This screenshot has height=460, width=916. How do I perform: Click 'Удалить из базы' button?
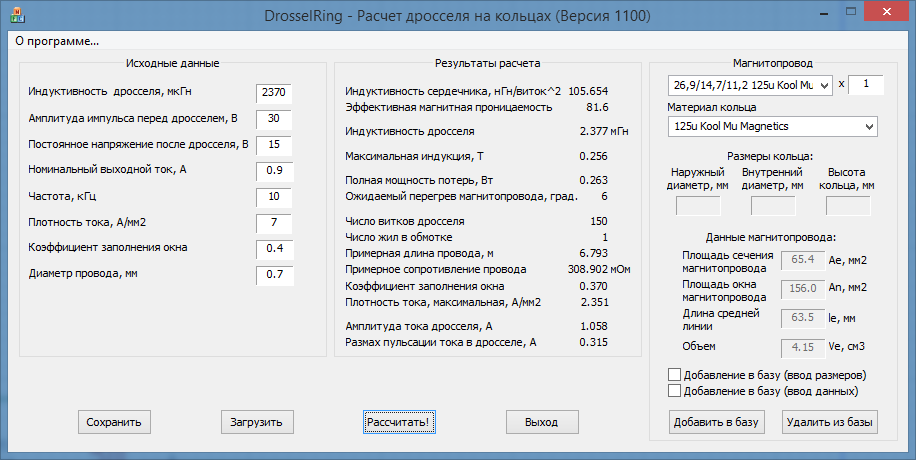click(x=830, y=422)
